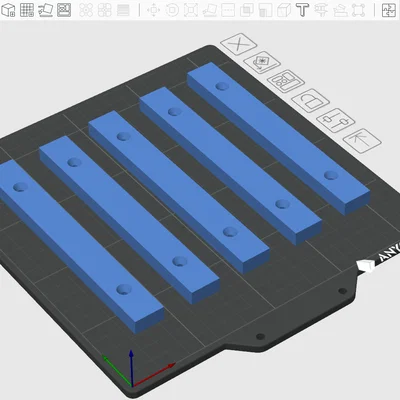Viewport: 400px width, 400px height.
Task: Click the Add model cube icon
Action: [x=8, y=10]
